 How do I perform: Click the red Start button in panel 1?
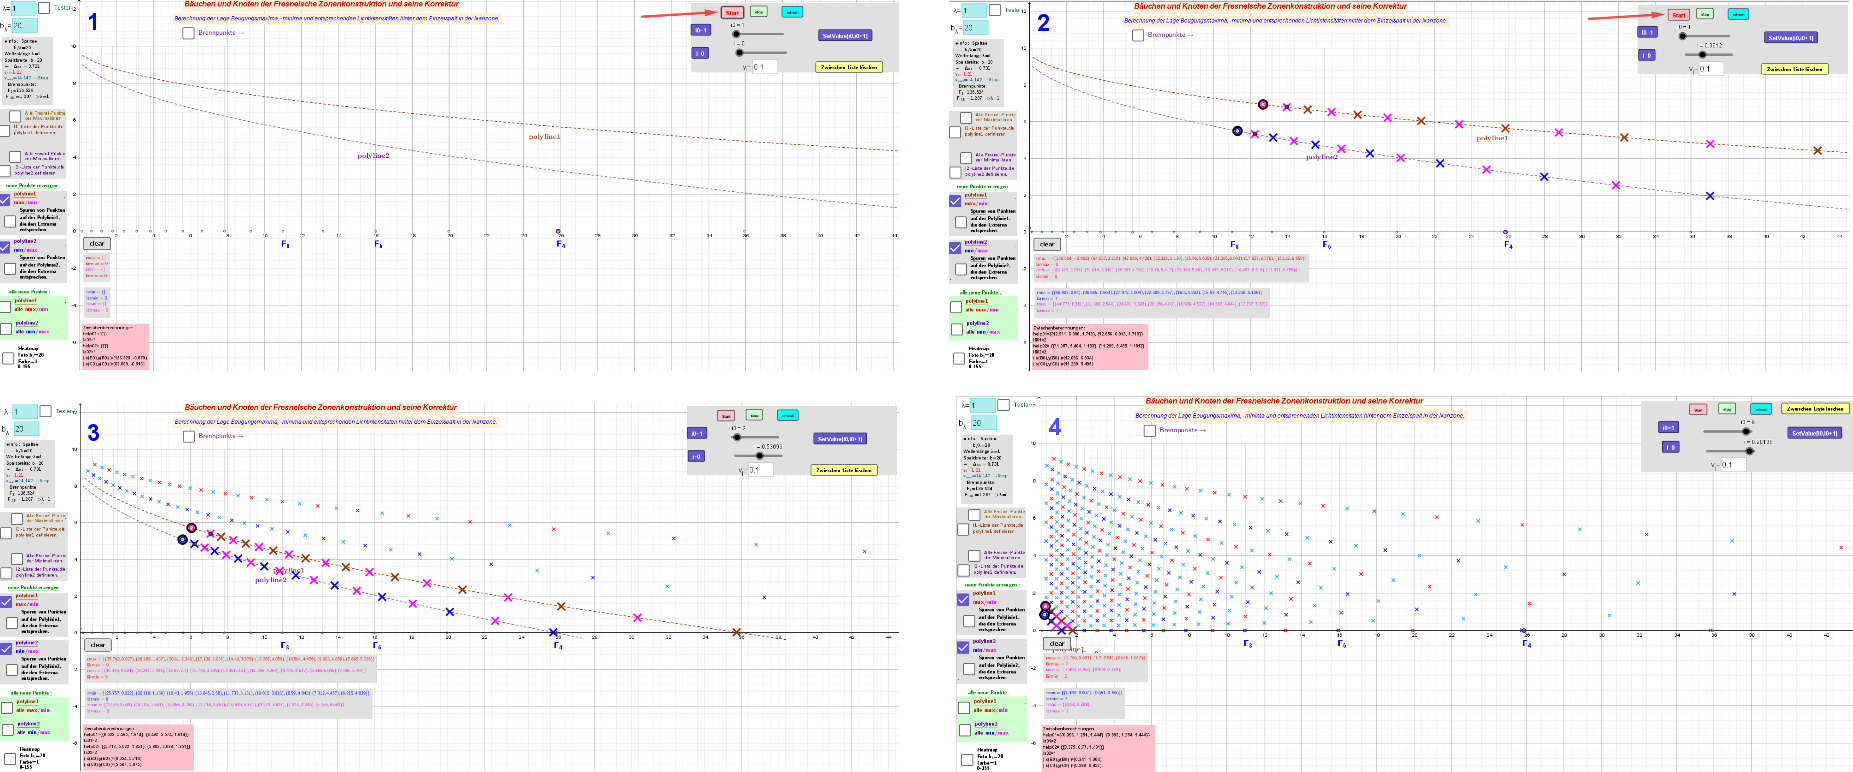click(732, 13)
